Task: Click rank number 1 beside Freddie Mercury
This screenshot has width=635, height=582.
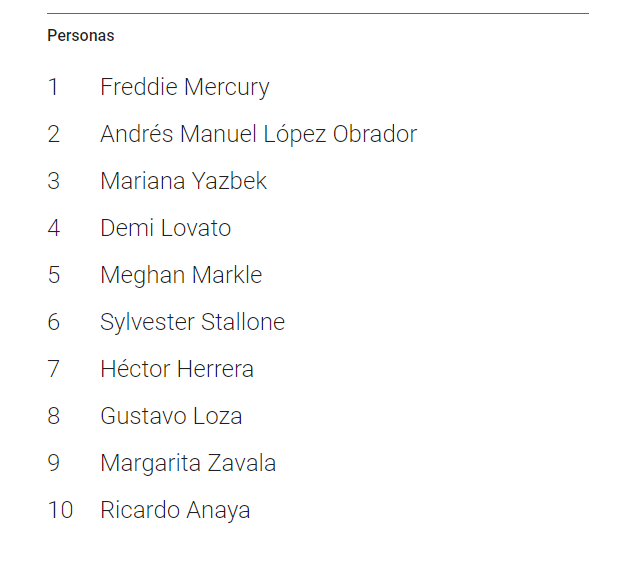Action: (x=53, y=87)
